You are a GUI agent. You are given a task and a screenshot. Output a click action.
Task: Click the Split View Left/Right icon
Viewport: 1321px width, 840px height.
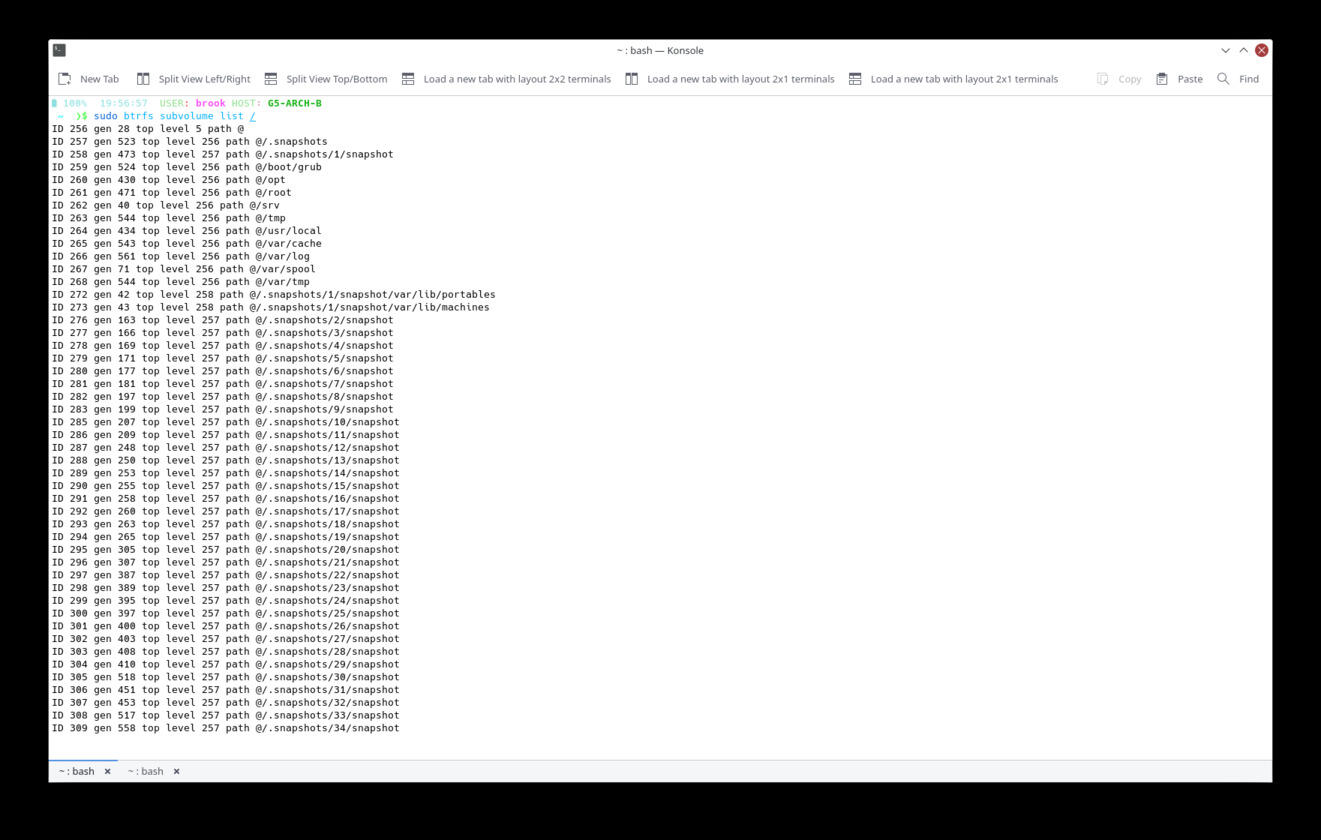pos(143,79)
